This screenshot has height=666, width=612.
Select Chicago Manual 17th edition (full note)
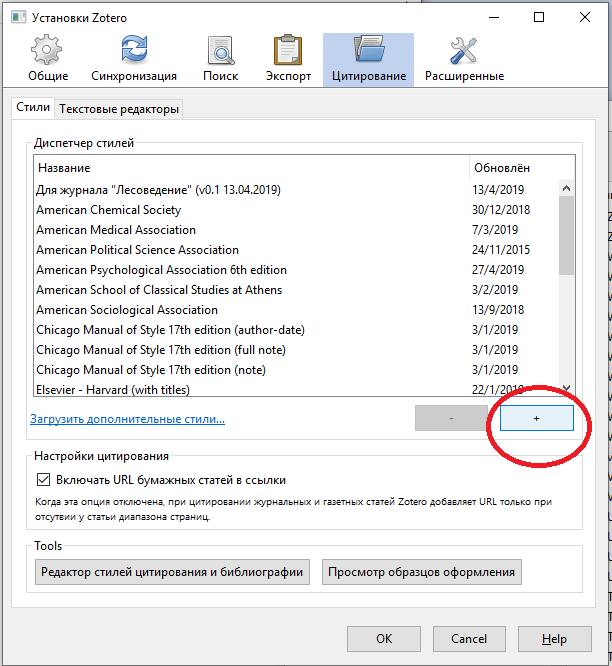click(296, 350)
